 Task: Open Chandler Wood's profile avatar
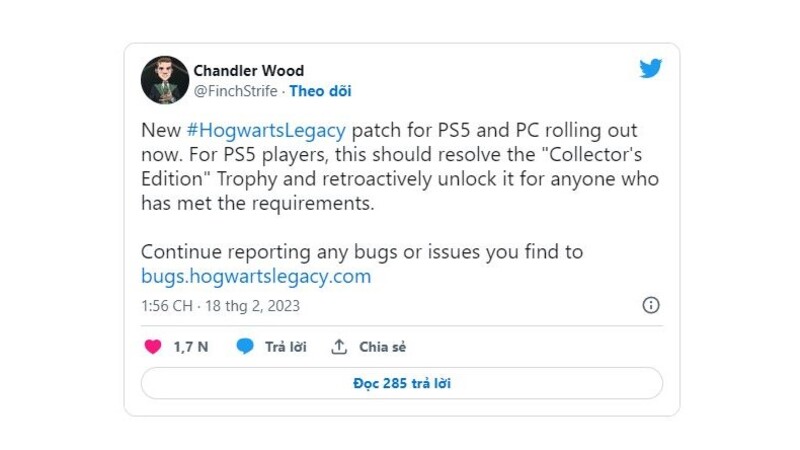pyautogui.click(x=165, y=80)
